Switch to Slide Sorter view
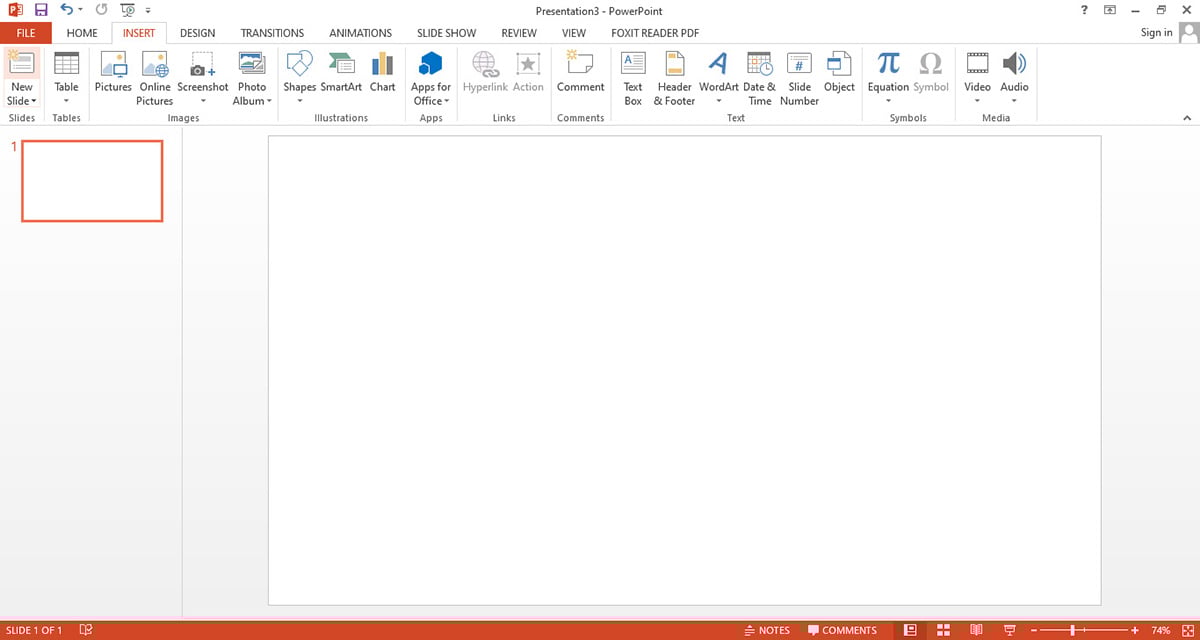This screenshot has height=640, width=1200. coord(942,630)
